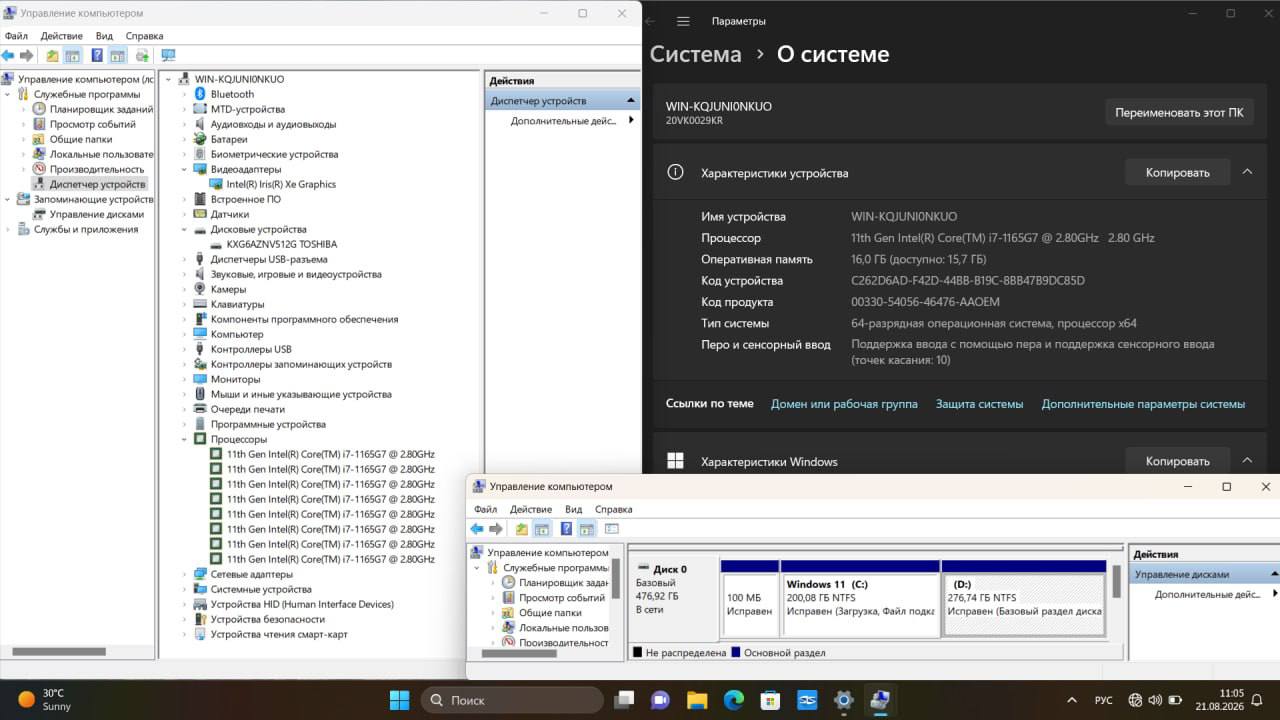Open File Explorer from the taskbar
The width and height of the screenshot is (1280, 720).
[x=697, y=700]
